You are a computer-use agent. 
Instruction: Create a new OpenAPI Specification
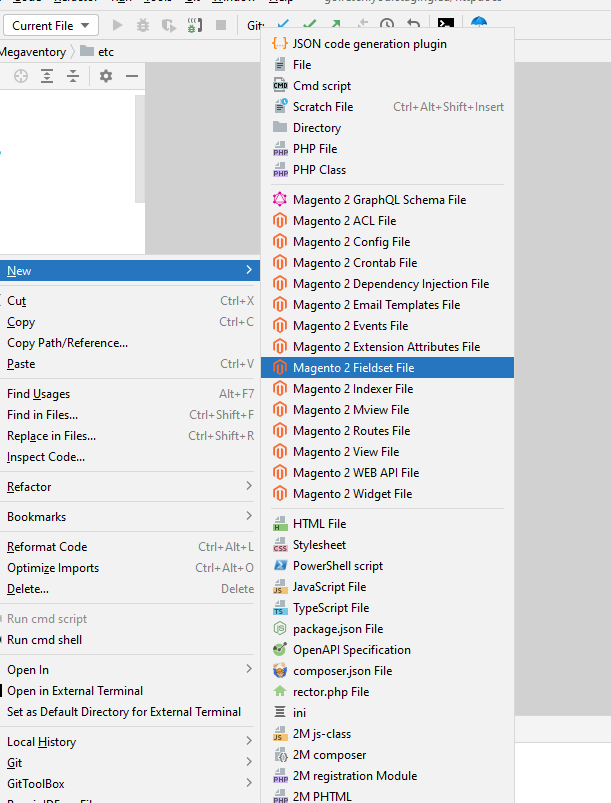pyautogui.click(x=387, y=650)
